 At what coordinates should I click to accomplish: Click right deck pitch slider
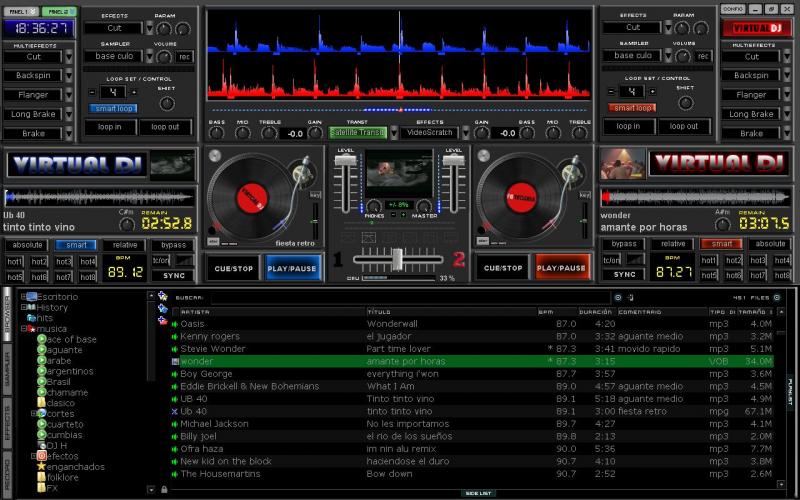tap(584, 220)
